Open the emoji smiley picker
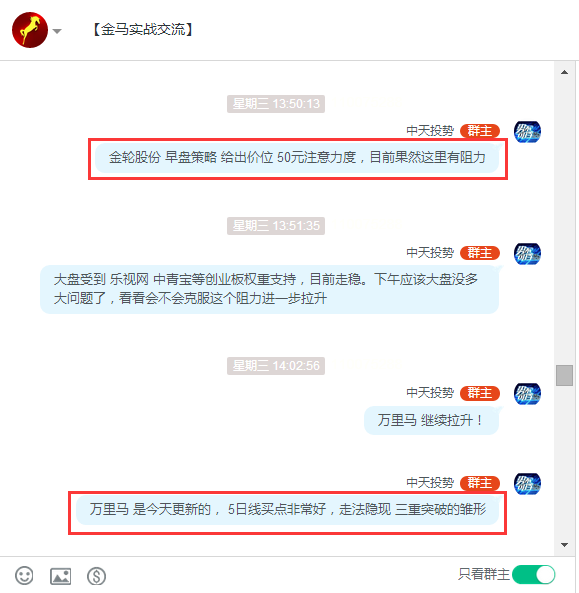Screen dimensions: 579x593 (24, 576)
